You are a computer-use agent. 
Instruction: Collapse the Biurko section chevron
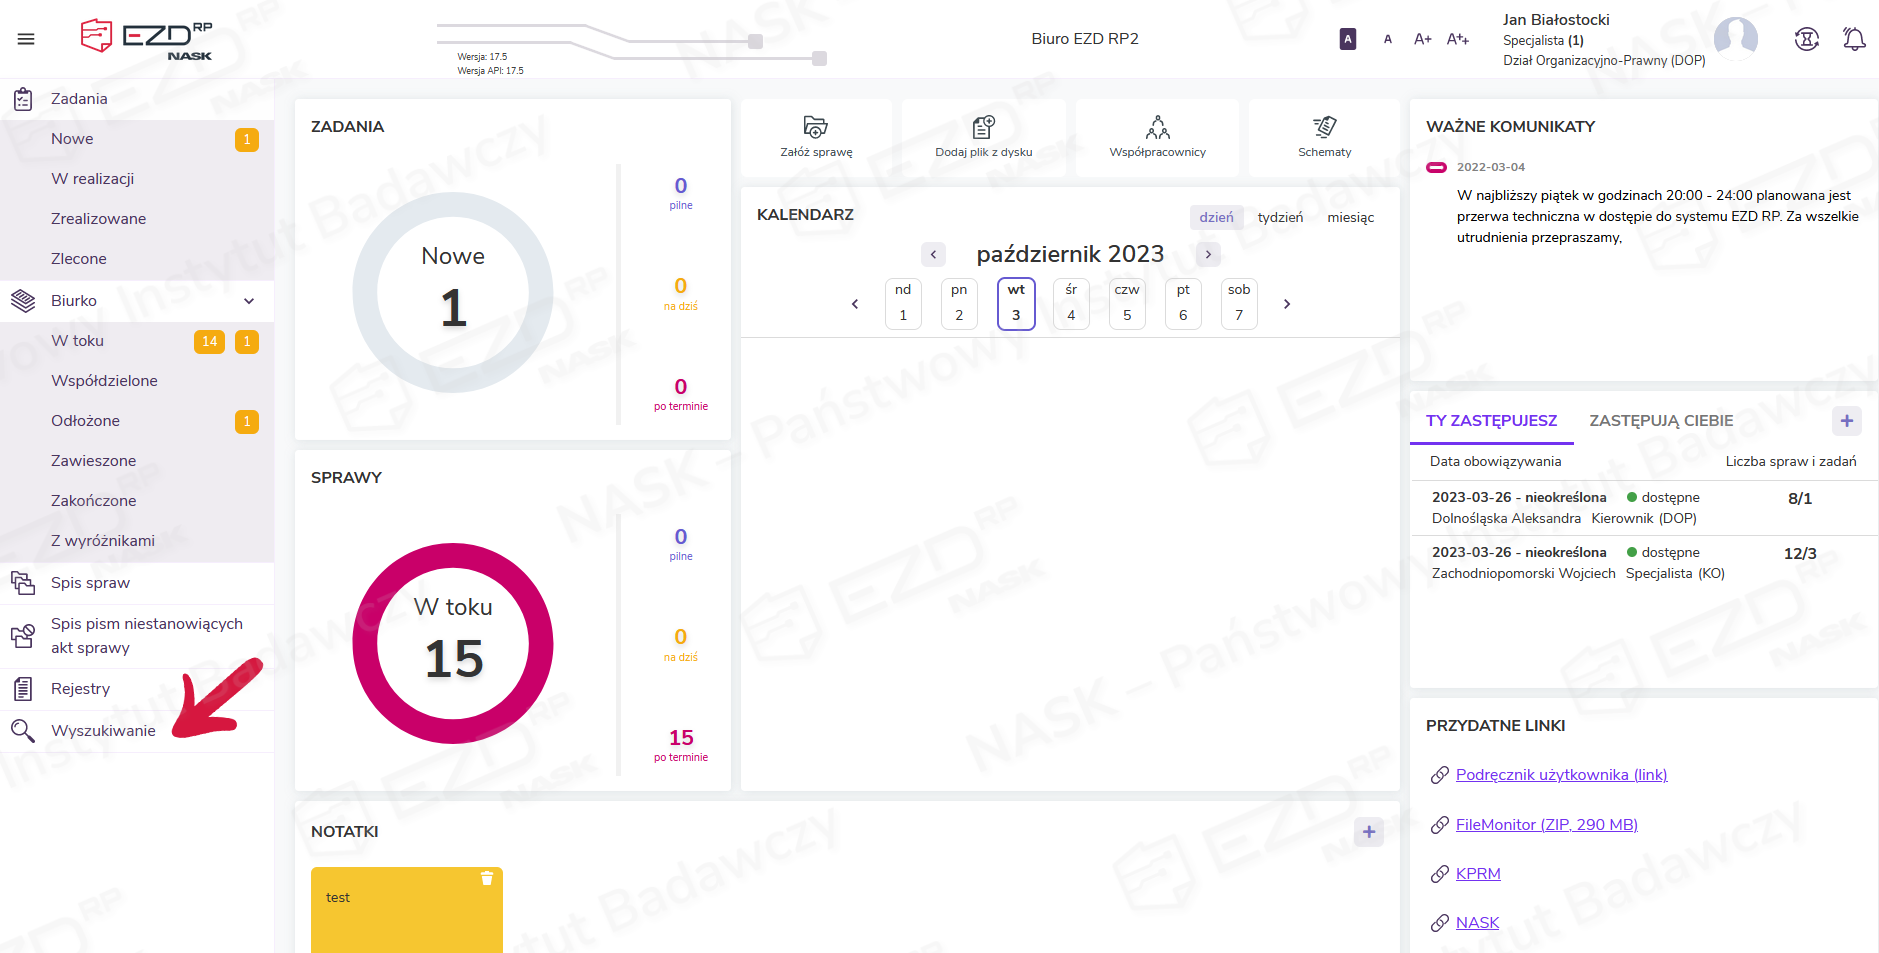[x=249, y=301]
